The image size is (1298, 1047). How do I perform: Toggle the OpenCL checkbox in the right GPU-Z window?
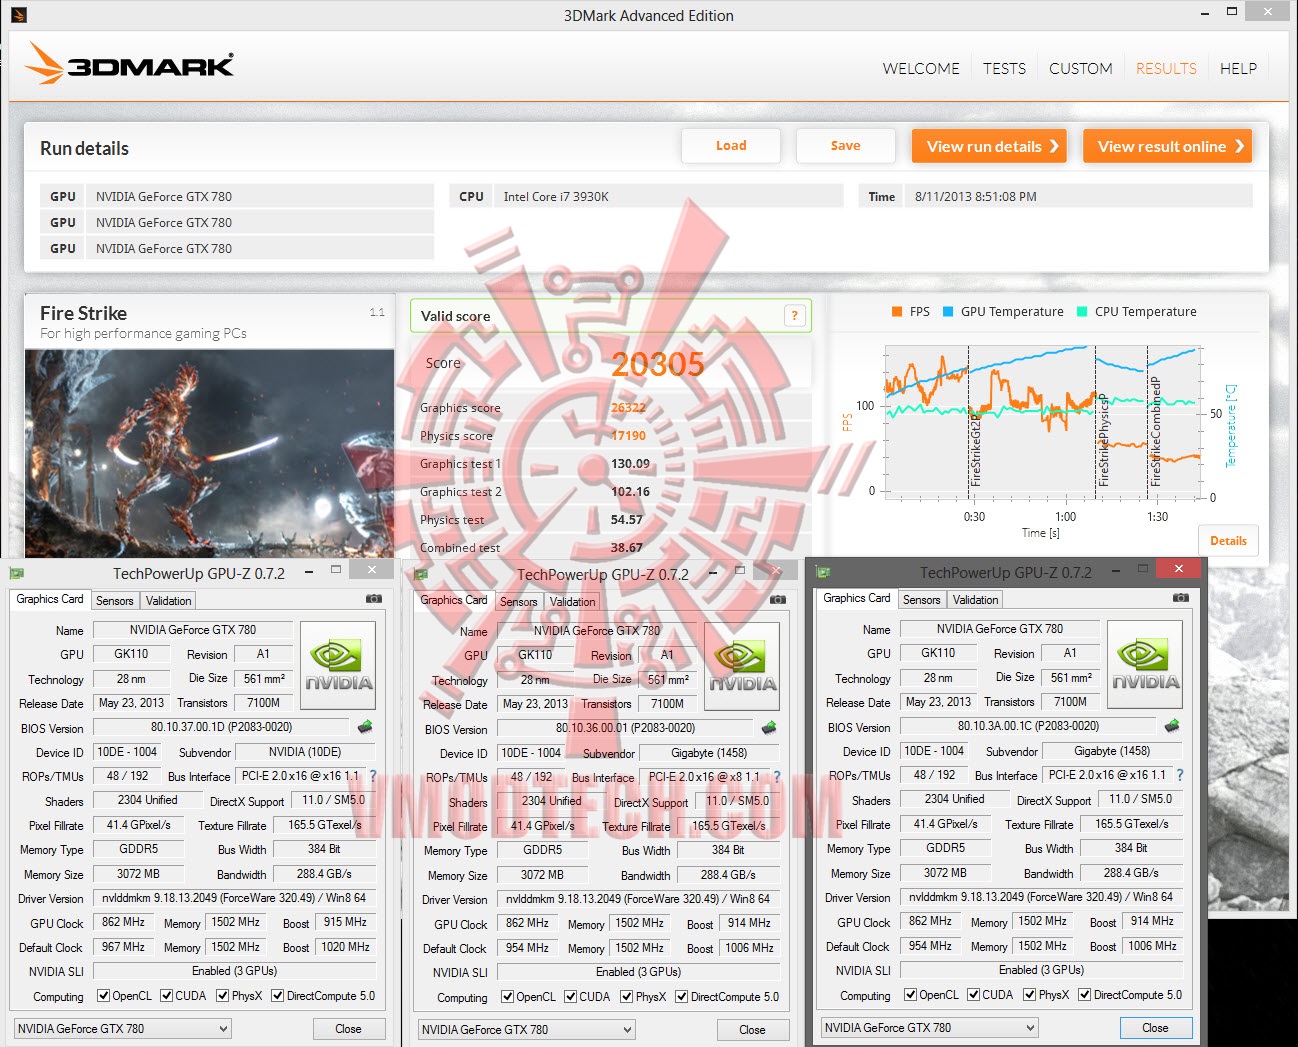coord(910,995)
